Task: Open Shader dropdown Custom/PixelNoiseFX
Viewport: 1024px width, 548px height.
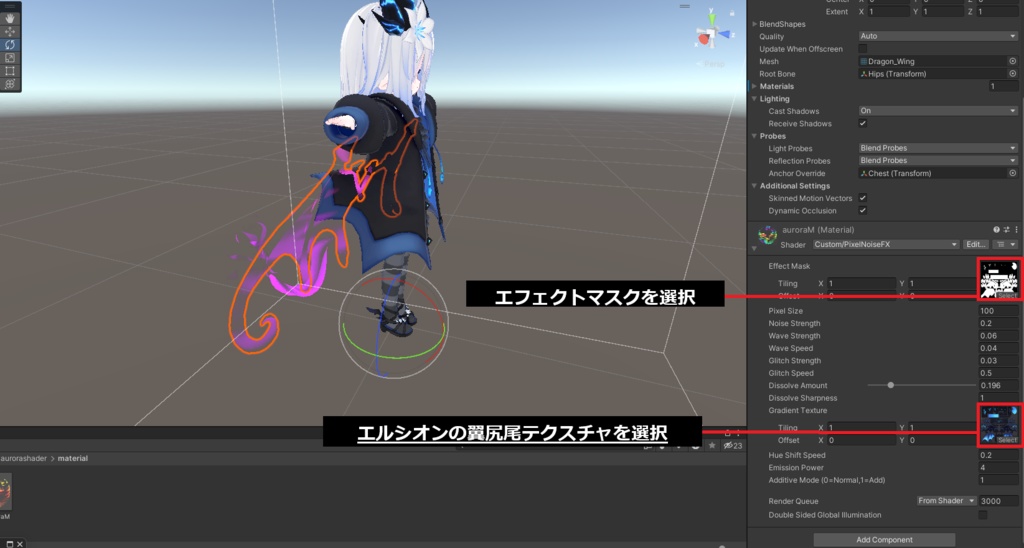Action: pos(886,244)
